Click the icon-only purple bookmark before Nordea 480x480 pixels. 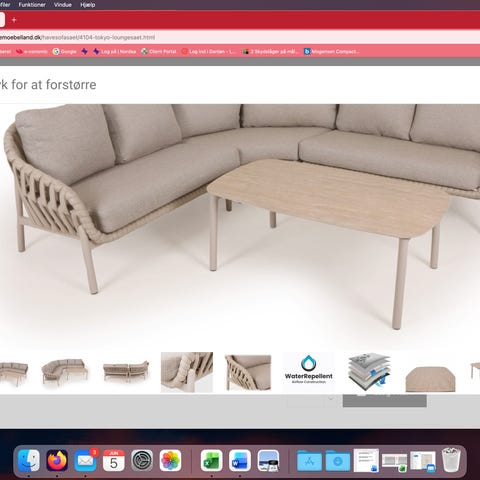pos(85,51)
